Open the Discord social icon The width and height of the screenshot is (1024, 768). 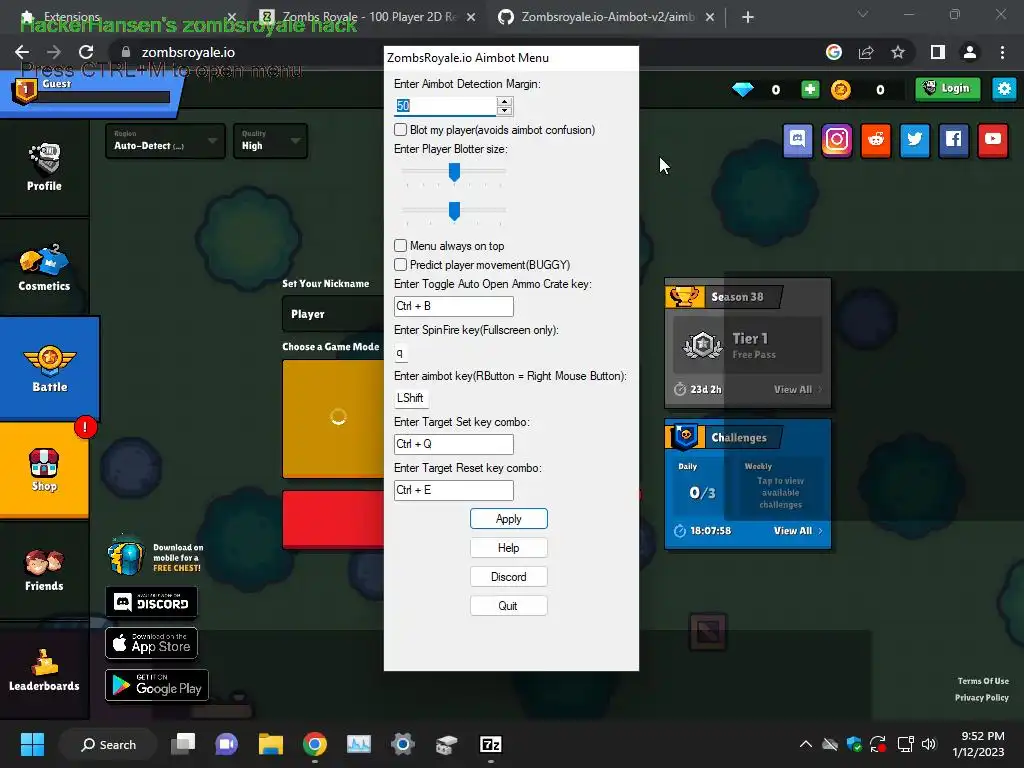[797, 140]
